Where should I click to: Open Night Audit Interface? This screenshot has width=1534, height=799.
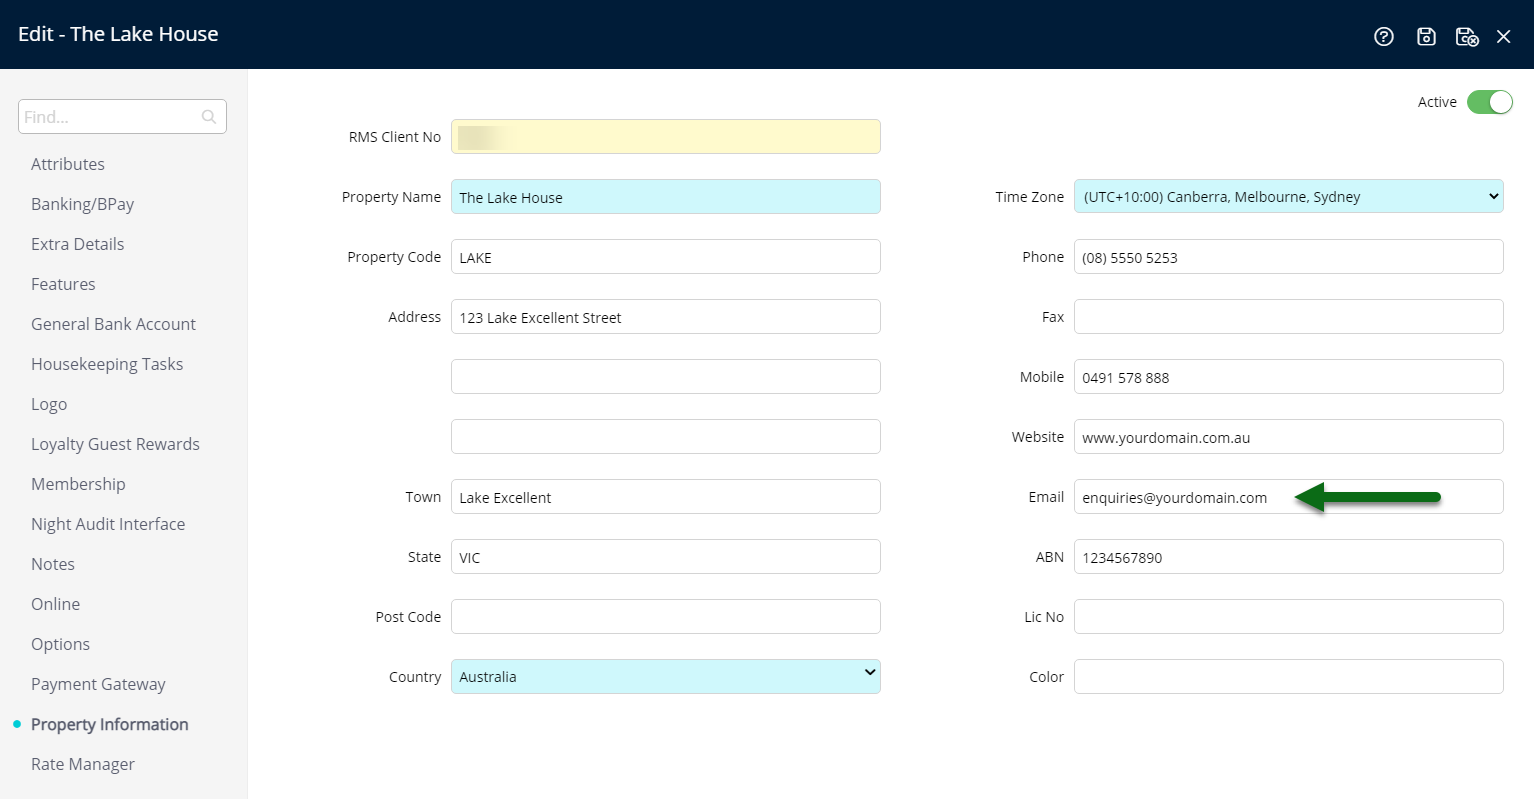[x=108, y=524]
